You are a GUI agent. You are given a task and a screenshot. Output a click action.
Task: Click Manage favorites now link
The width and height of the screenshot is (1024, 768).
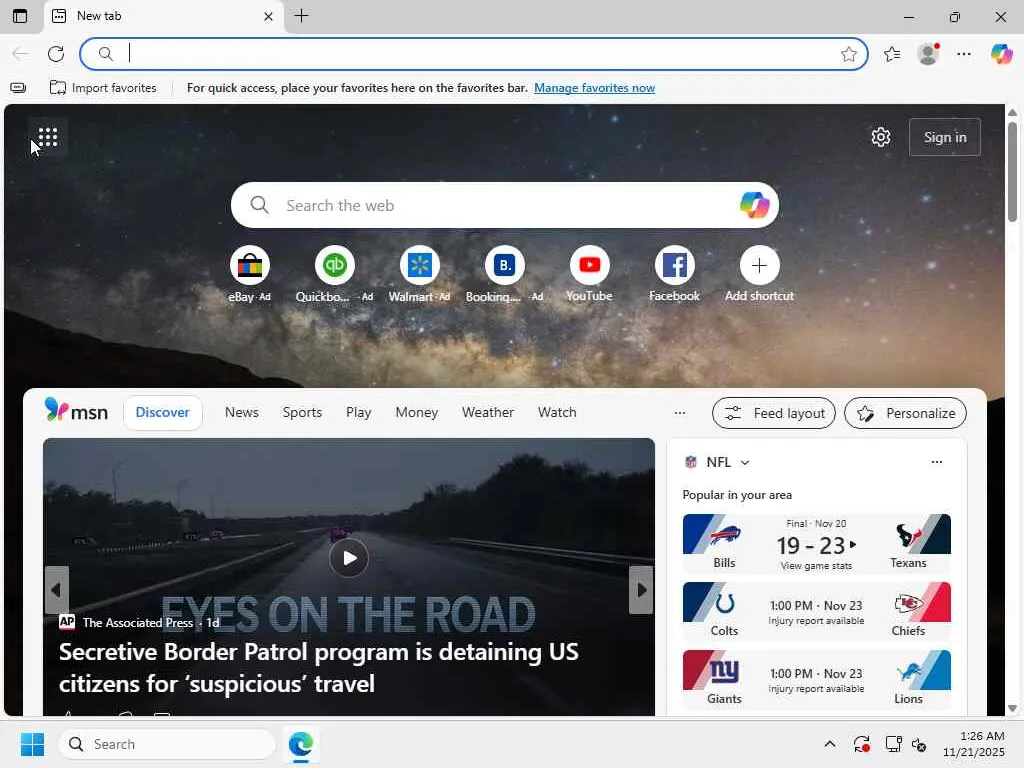594,88
